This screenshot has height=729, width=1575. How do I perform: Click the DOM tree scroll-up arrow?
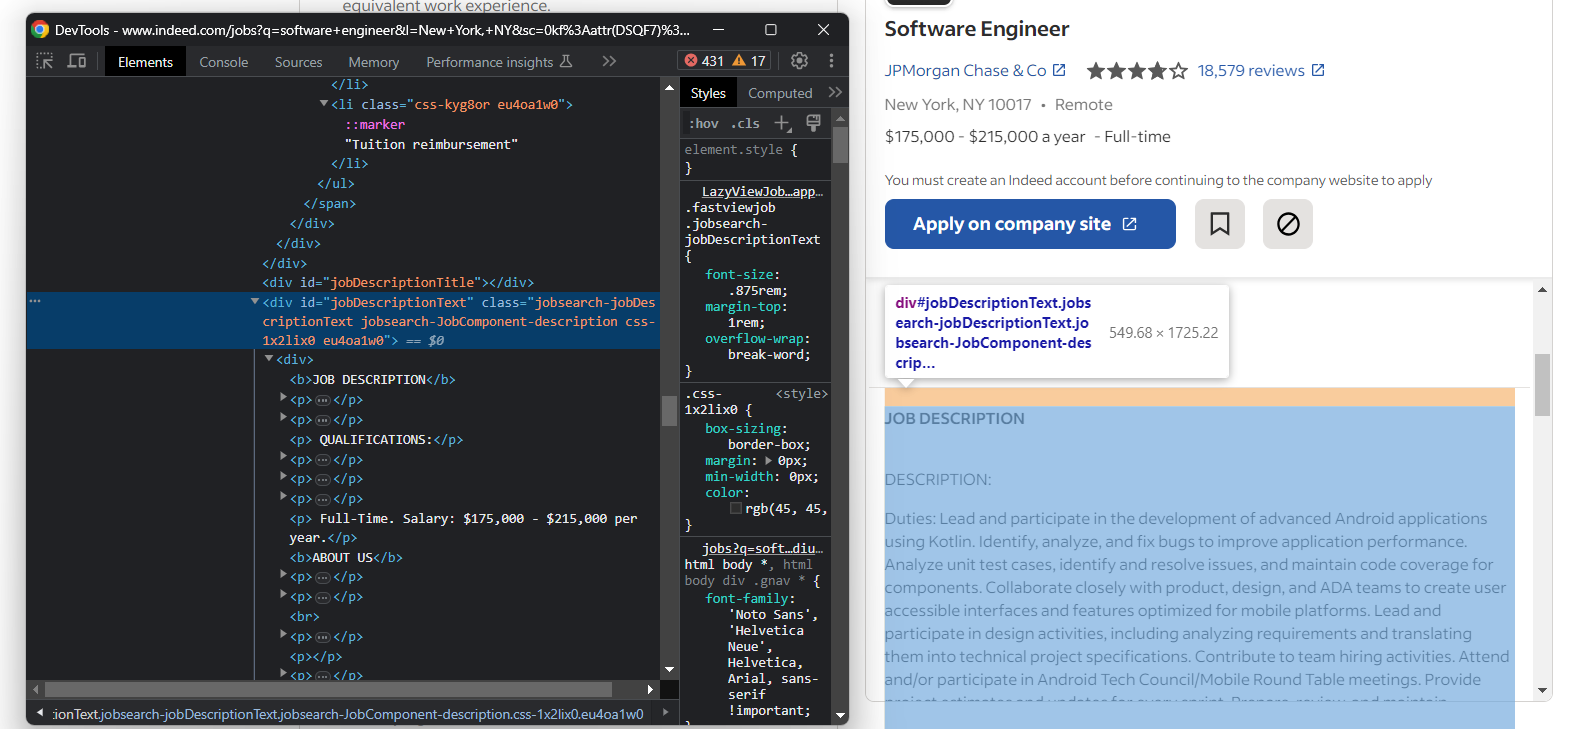pyautogui.click(x=669, y=88)
